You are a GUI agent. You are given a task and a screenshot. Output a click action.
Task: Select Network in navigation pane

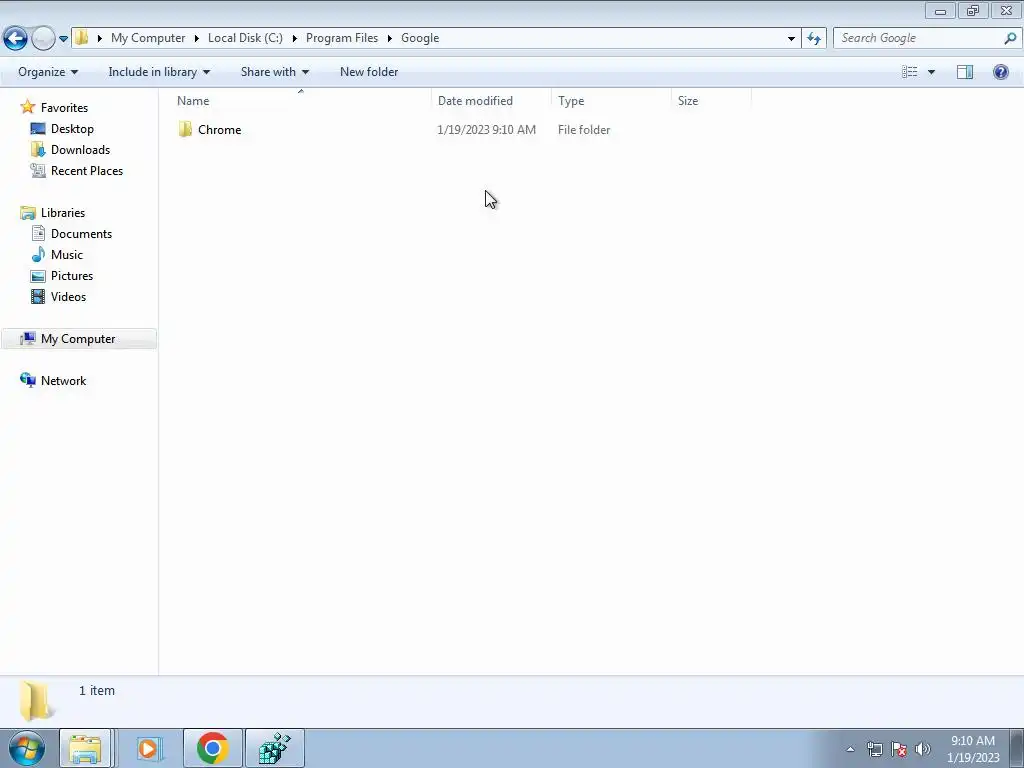pos(63,380)
